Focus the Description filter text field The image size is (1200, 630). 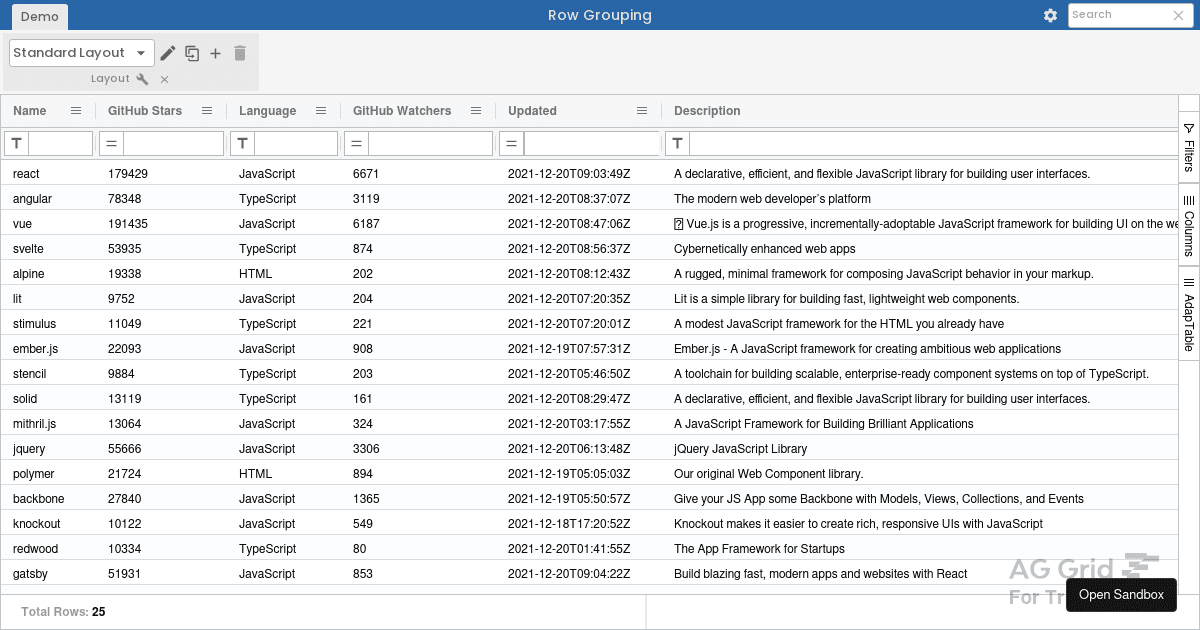point(934,144)
